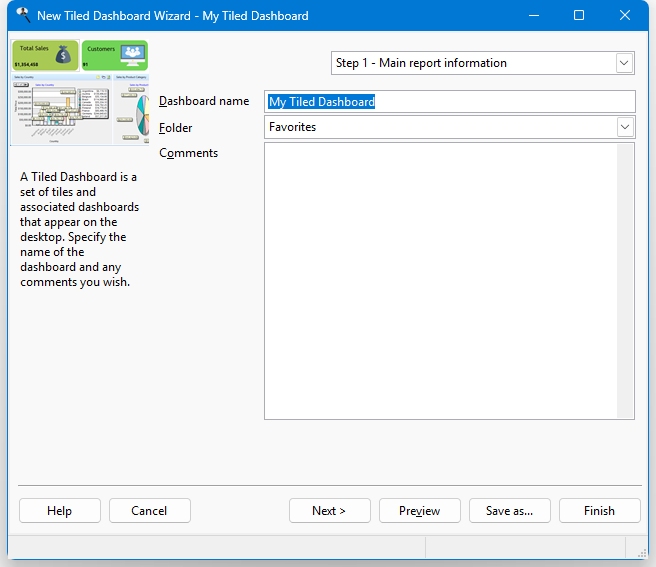Open the Folder dropdown arrow
The height and width of the screenshot is (567, 656).
pos(625,127)
